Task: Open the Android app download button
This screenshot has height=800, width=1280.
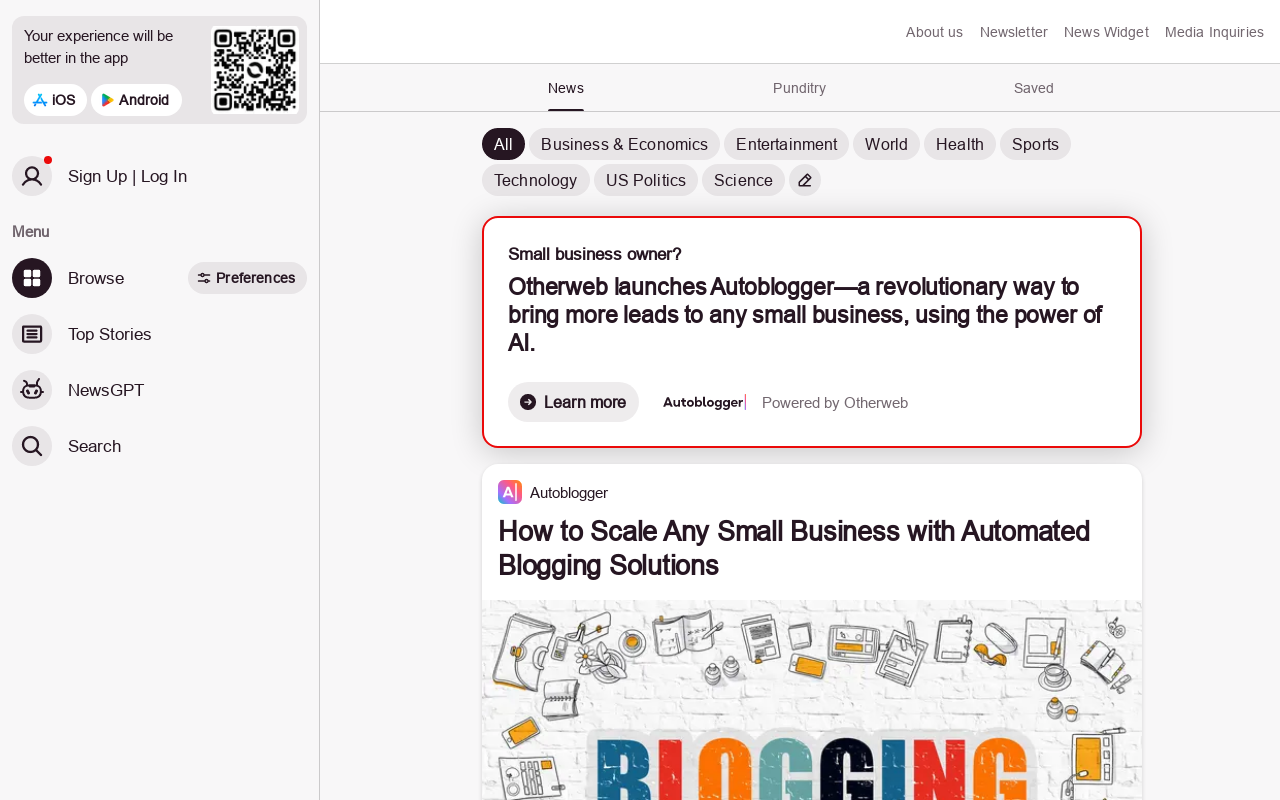Action: (136, 100)
